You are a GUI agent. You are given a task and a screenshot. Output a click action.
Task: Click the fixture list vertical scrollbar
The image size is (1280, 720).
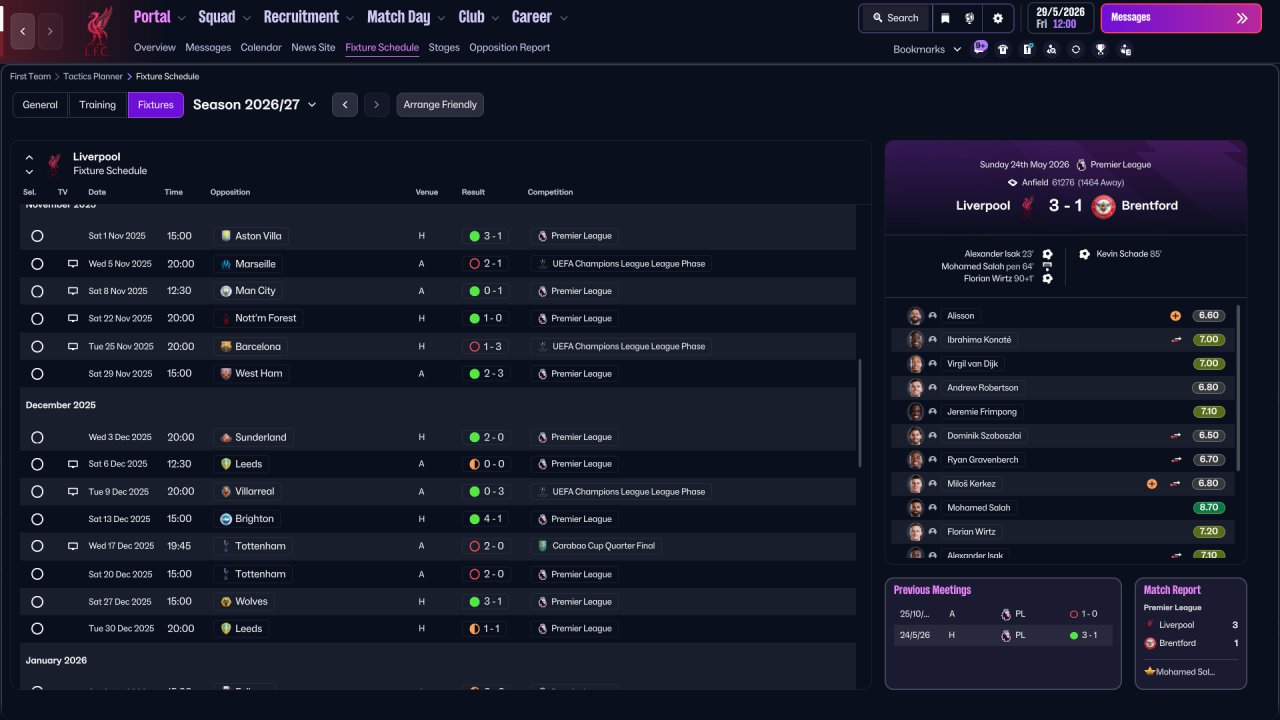click(860, 413)
